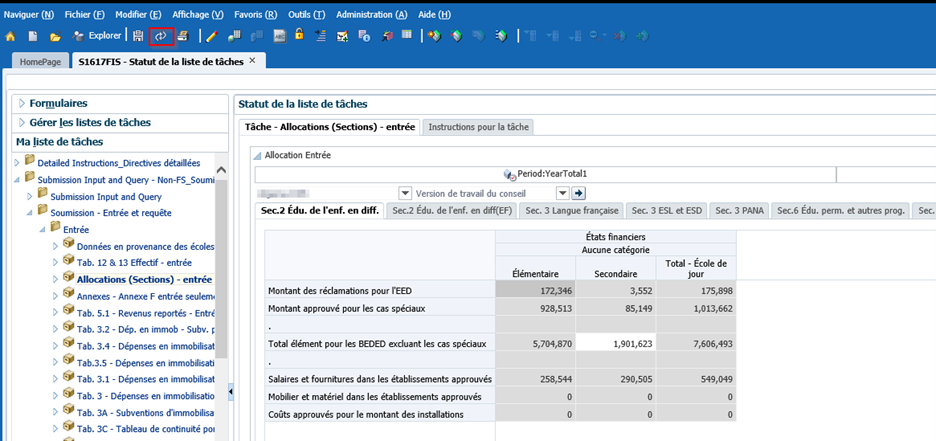The image size is (936, 441).
Task: Click the New document icon
Action: (x=33, y=36)
